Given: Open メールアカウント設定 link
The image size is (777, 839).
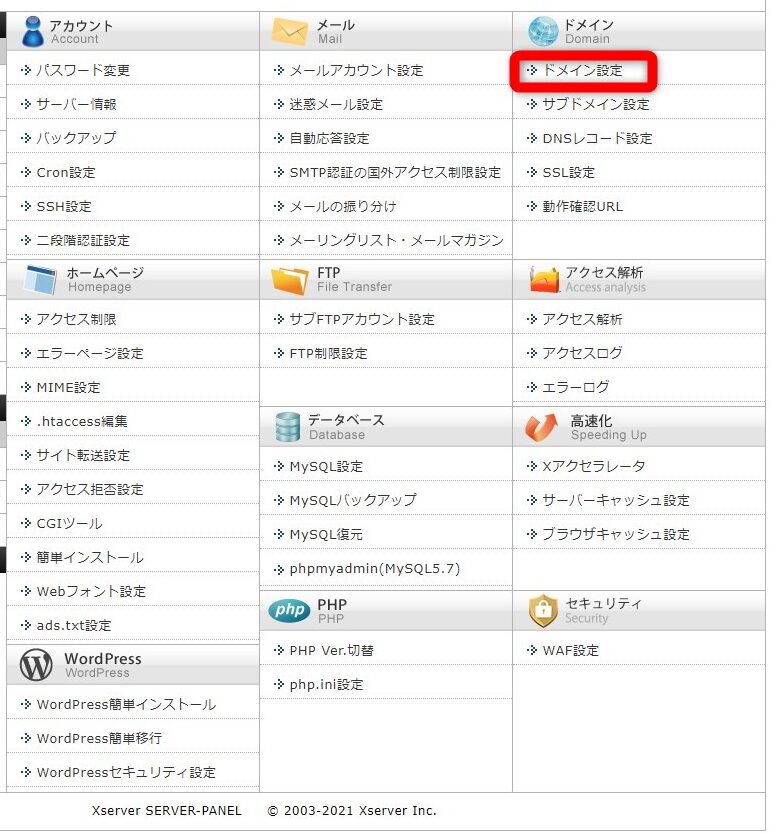Looking at the screenshot, I should coord(356,70).
